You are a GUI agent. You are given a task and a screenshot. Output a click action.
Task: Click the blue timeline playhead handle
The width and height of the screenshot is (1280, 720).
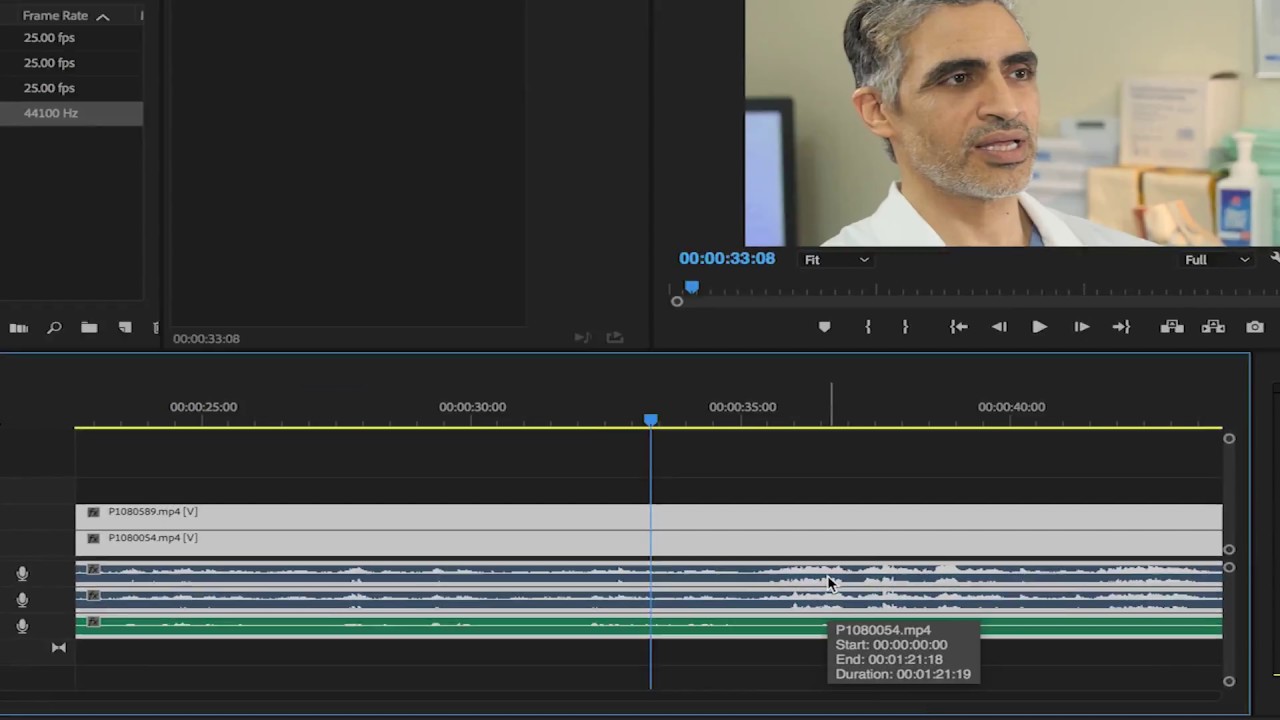click(x=651, y=420)
